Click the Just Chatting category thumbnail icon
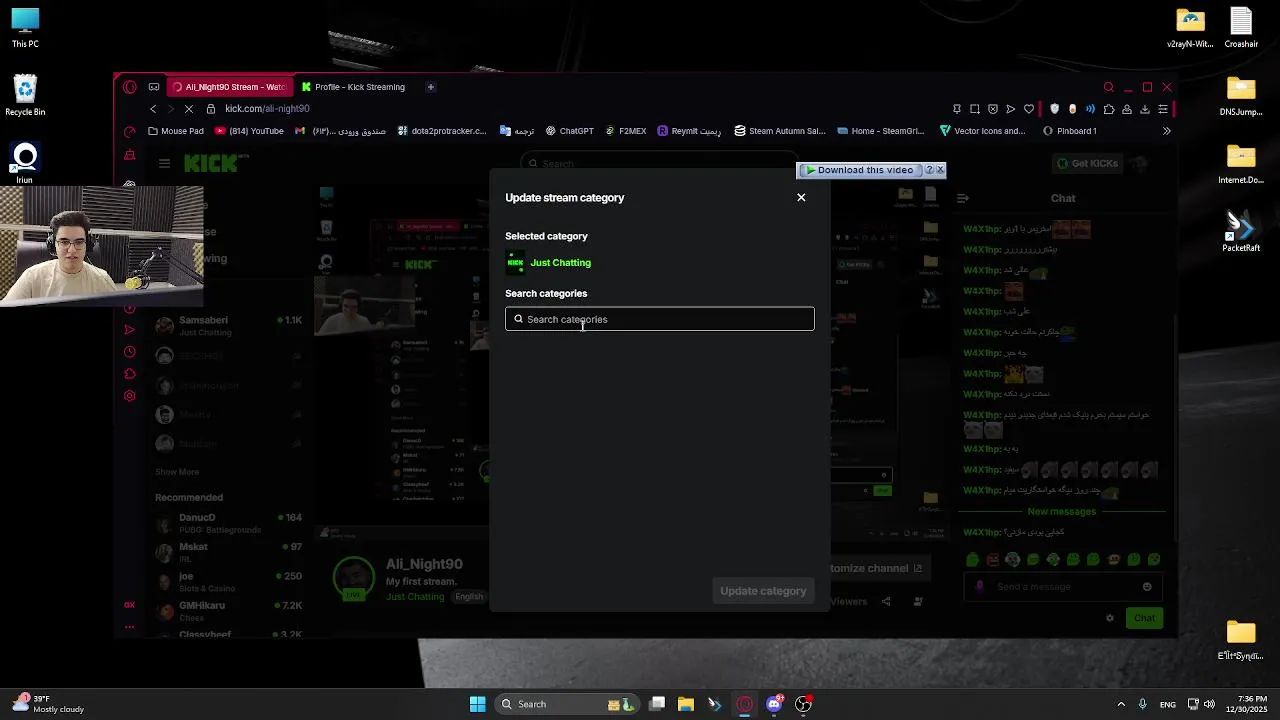This screenshot has width=1280, height=720. pyautogui.click(x=515, y=263)
